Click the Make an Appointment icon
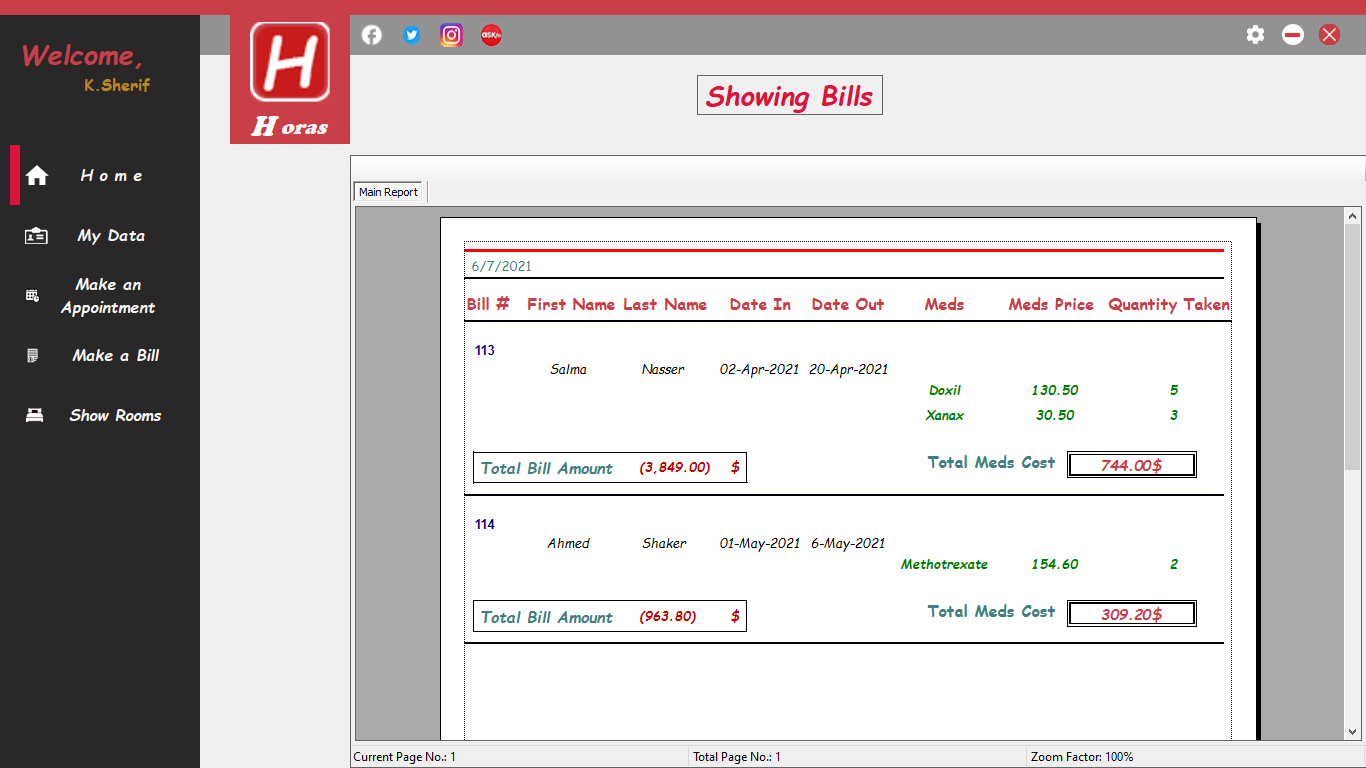The width and height of the screenshot is (1366, 768). click(32, 296)
